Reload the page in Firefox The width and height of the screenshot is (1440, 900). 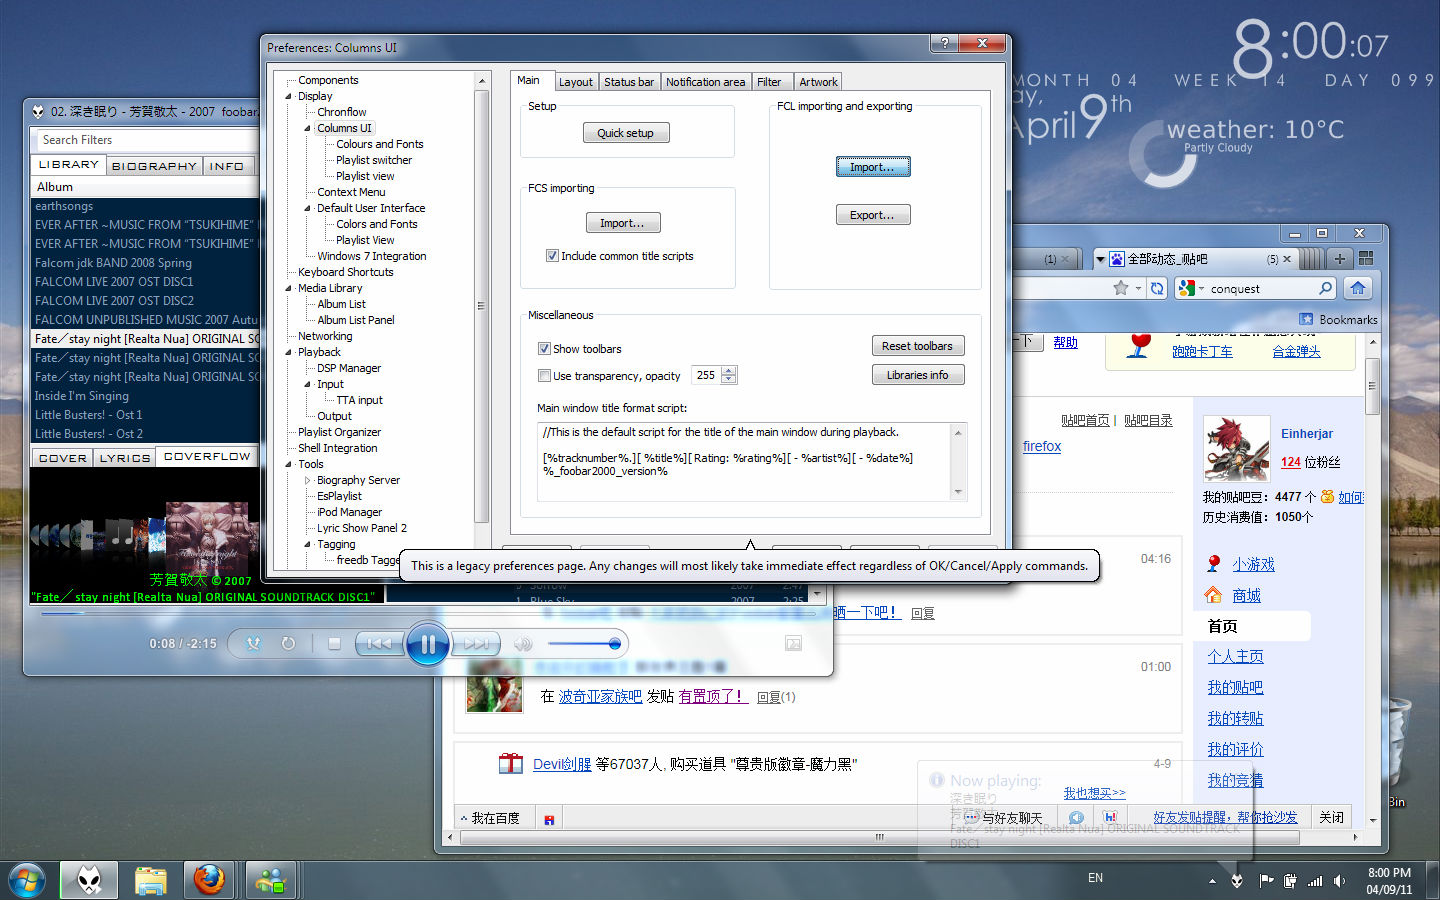pyautogui.click(x=1157, y=288)
